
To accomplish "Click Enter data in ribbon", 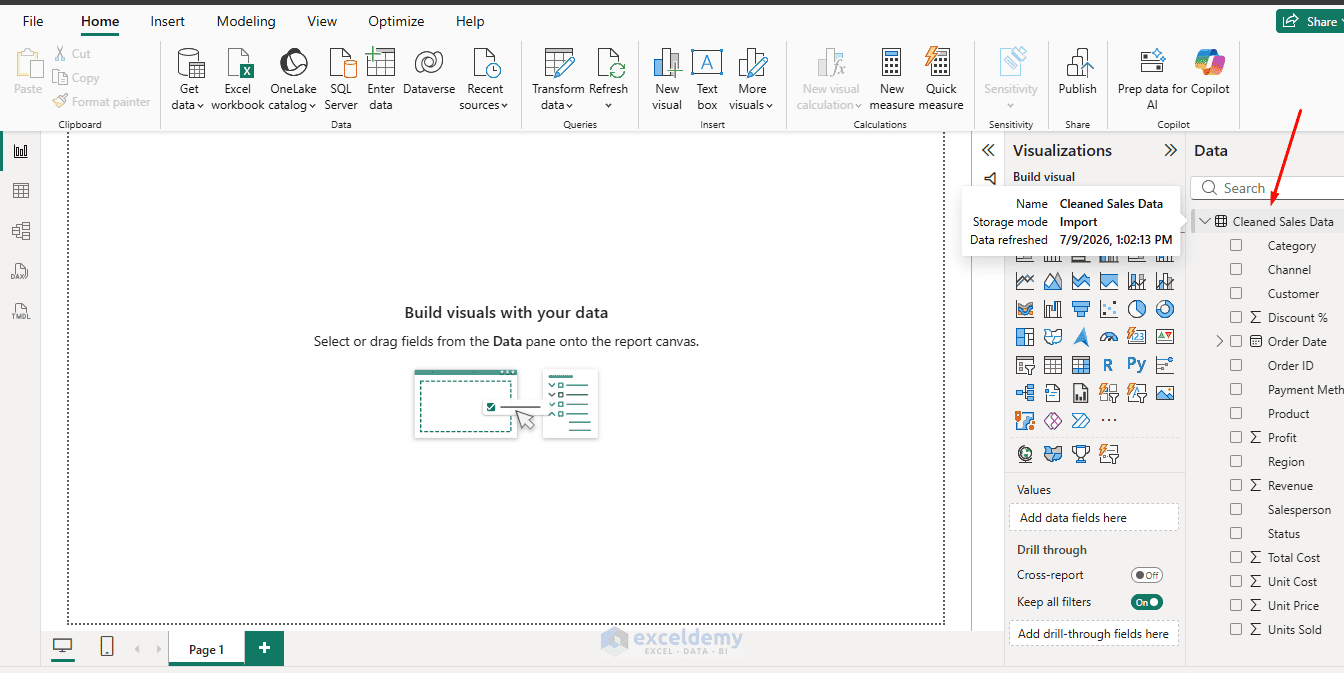I will coord(381,78).
